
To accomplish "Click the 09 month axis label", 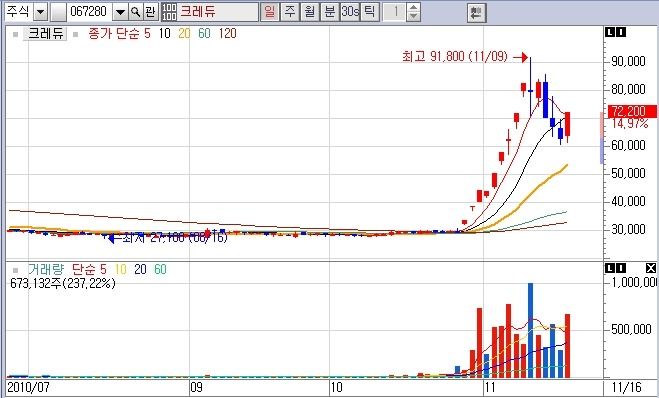I will coord(196,387).
